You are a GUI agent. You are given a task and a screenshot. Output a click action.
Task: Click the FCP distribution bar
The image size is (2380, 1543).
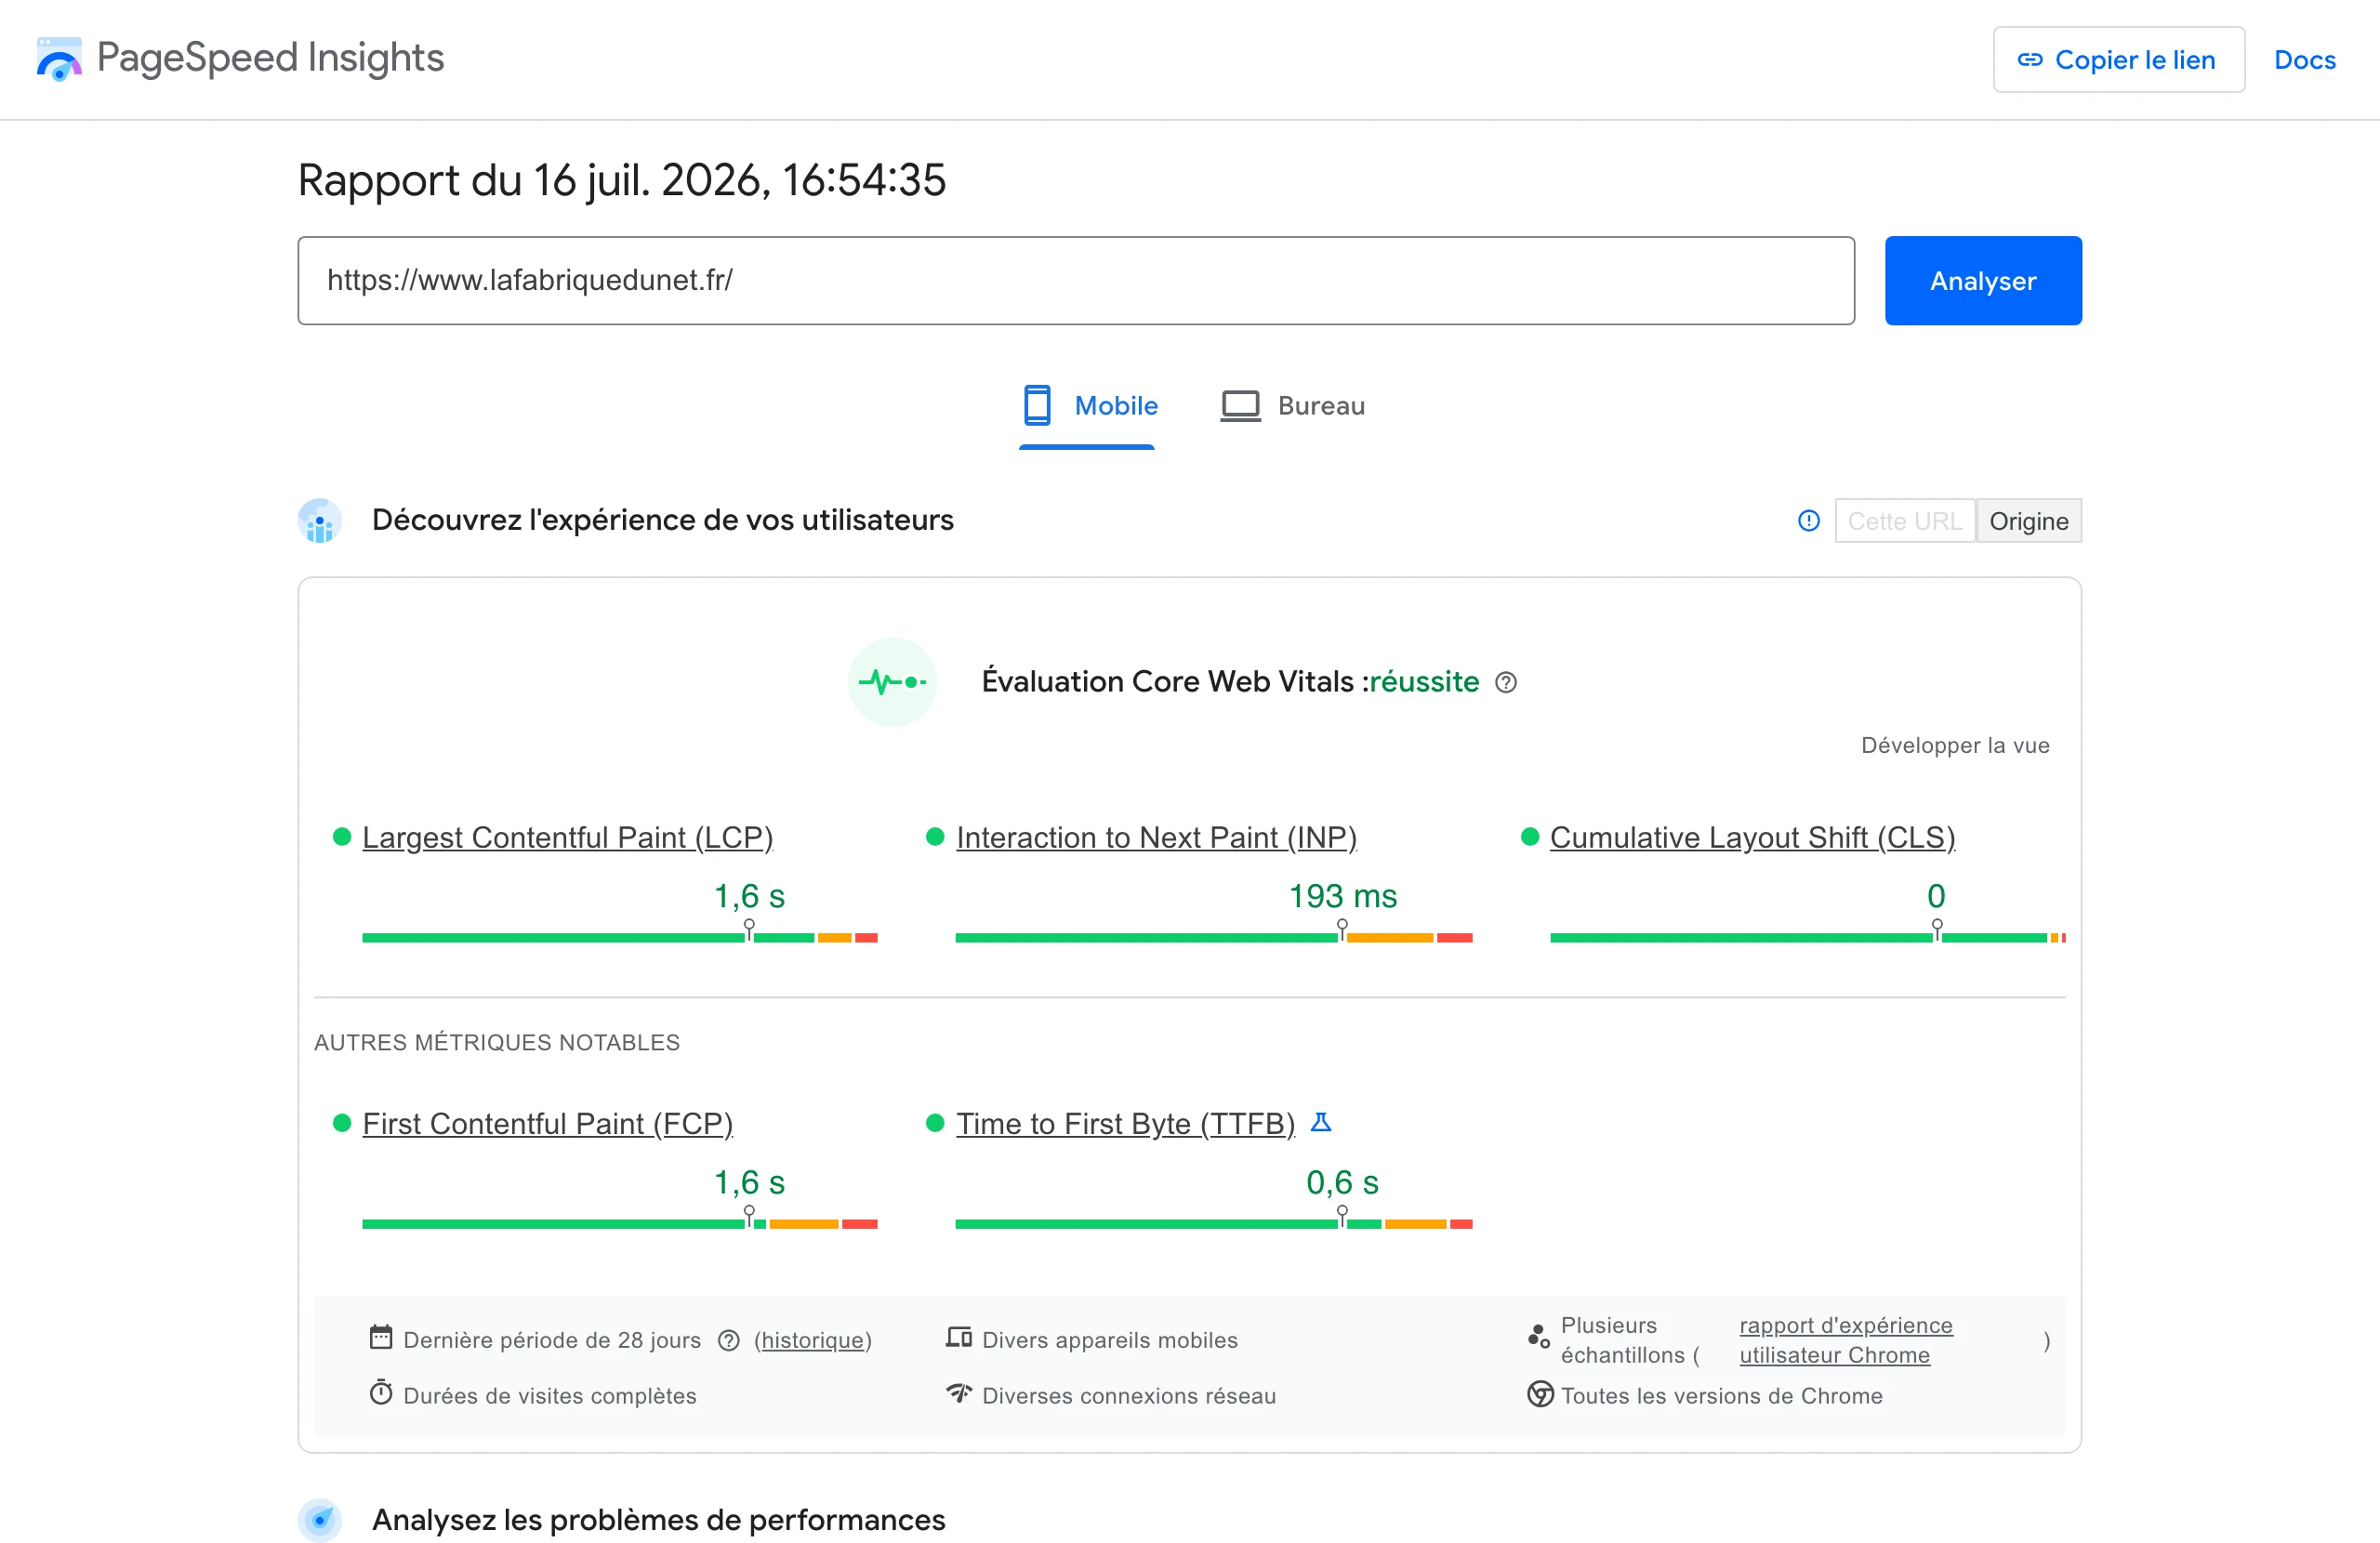(x=619, y=1223)
